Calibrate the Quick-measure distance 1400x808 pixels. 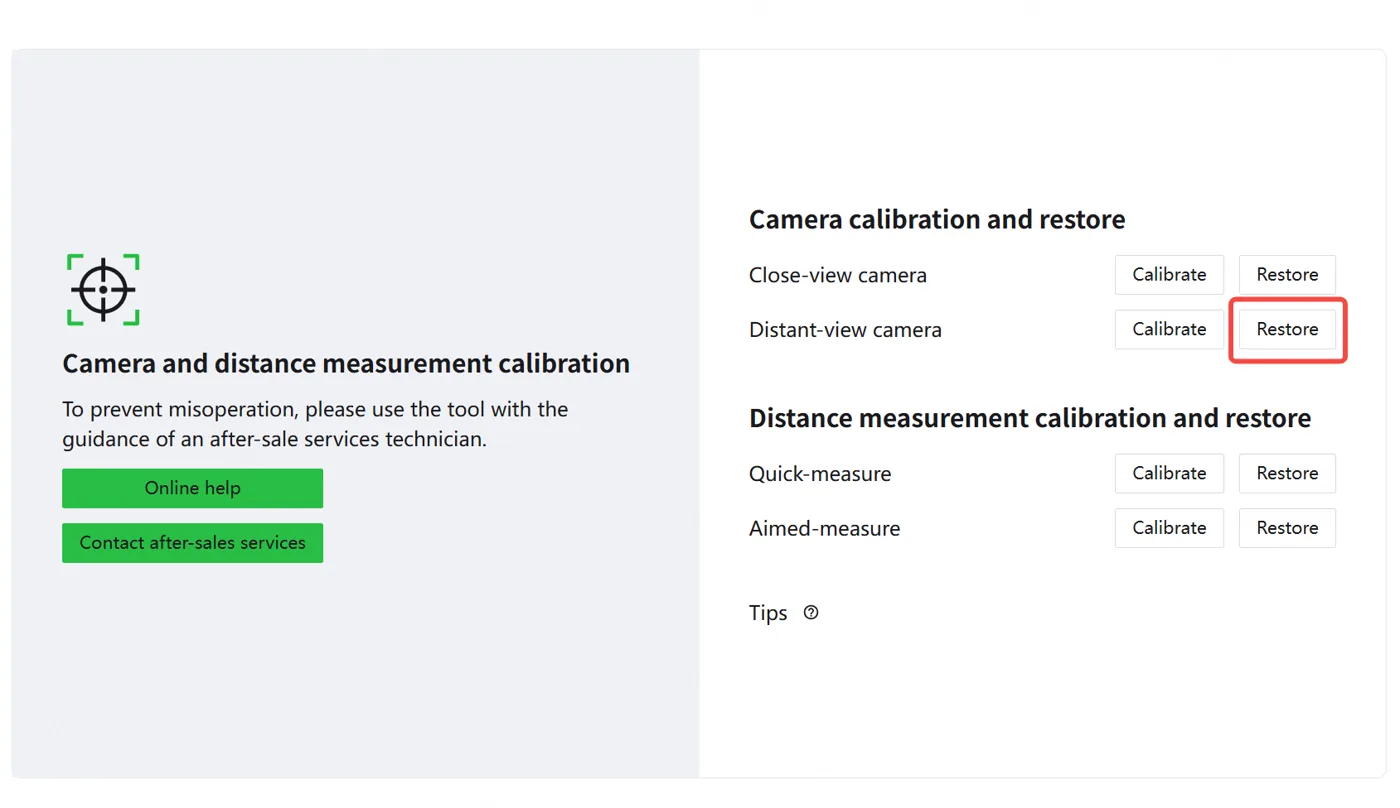pyautogui.click(x=1169, y=473)
